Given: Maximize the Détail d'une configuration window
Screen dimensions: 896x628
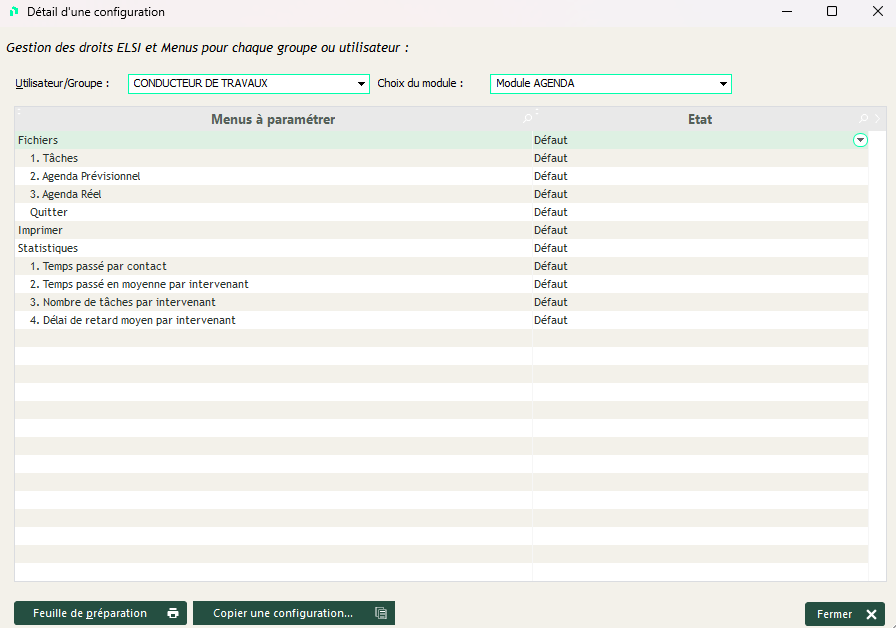Looking at the screenshot, I should [832, 11].
